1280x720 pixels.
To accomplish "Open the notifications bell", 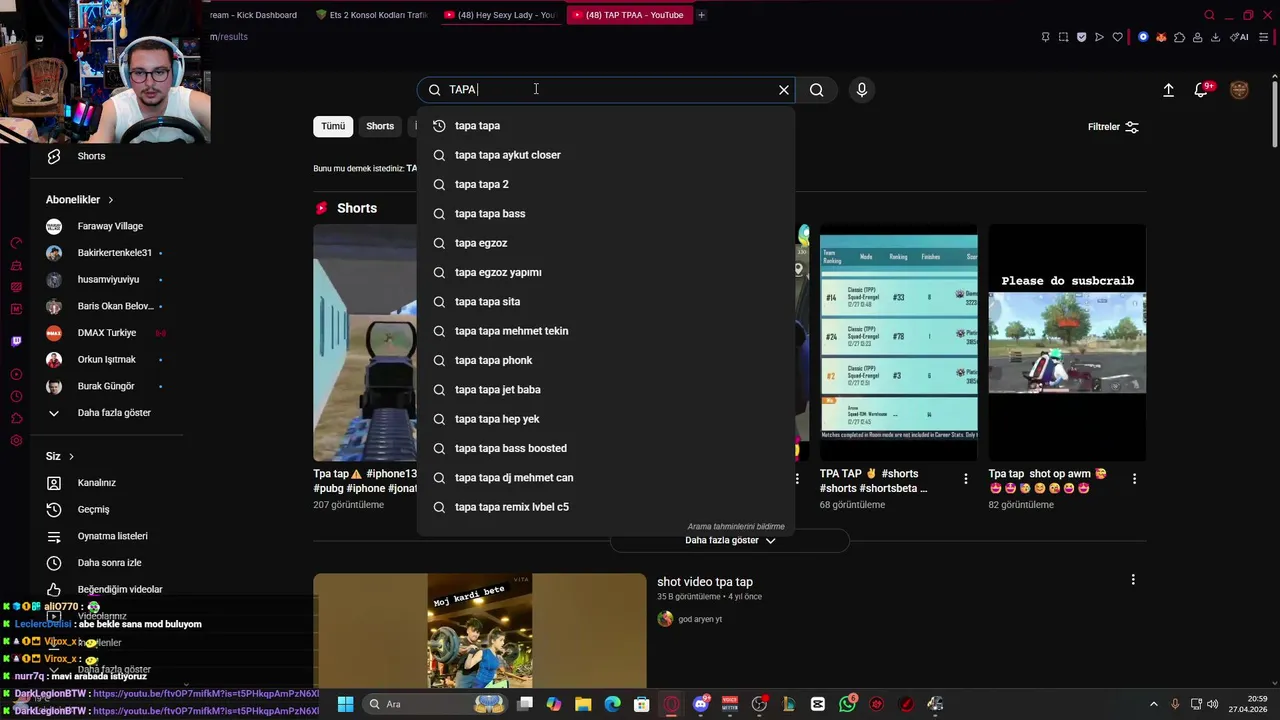I will coord(1201,90).
